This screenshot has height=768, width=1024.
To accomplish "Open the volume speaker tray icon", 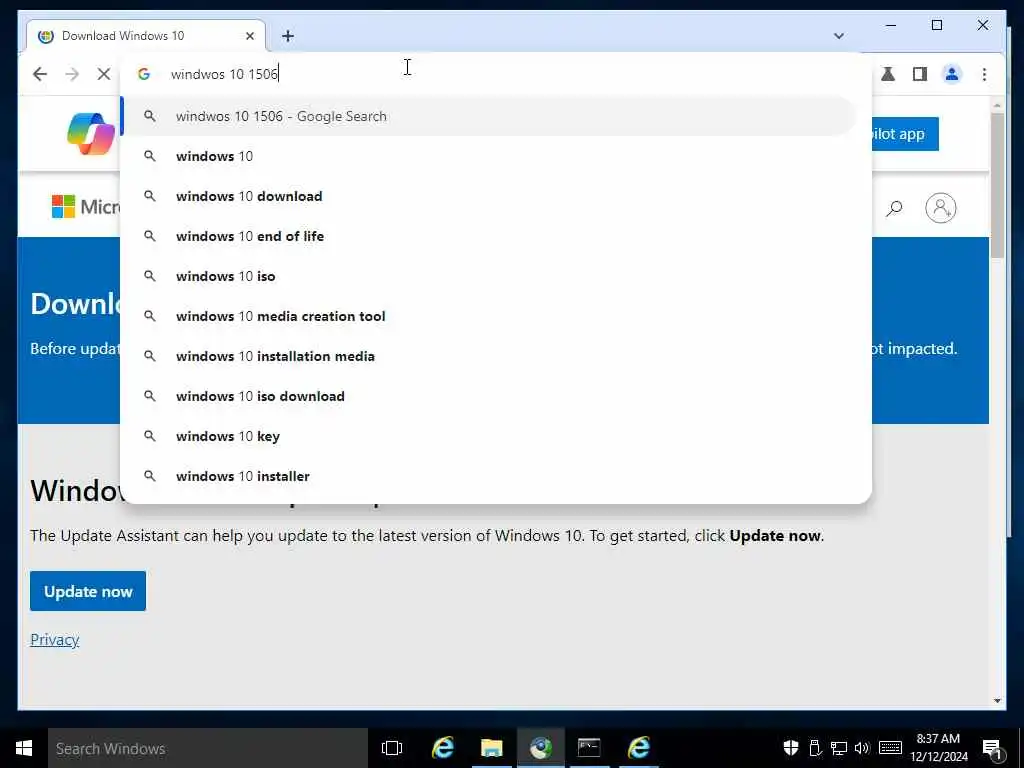I will tap(862, 748).
